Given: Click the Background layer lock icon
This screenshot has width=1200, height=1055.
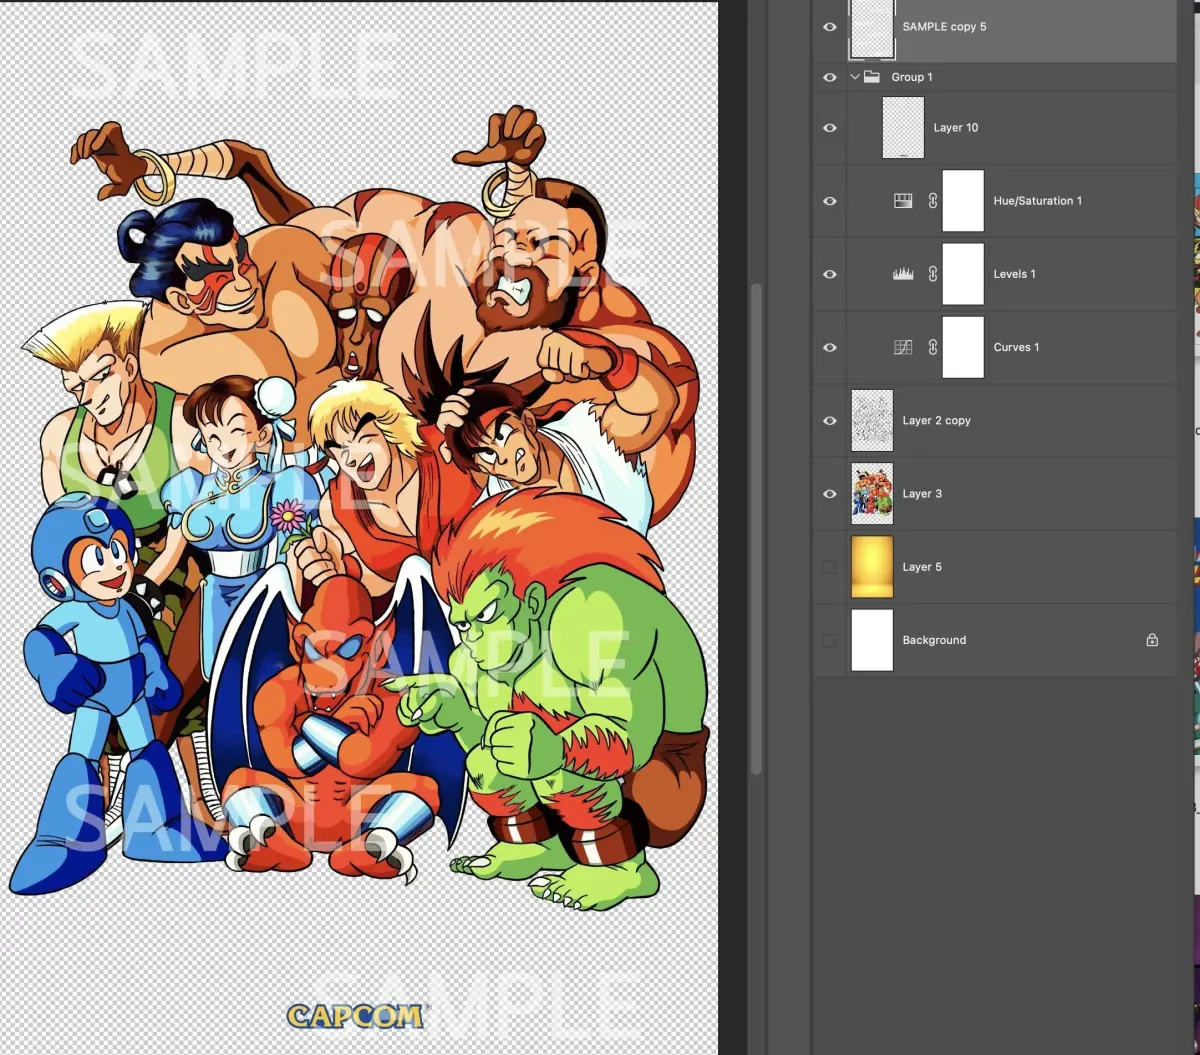Looking at the screenshot, I should coord(1152,640).
